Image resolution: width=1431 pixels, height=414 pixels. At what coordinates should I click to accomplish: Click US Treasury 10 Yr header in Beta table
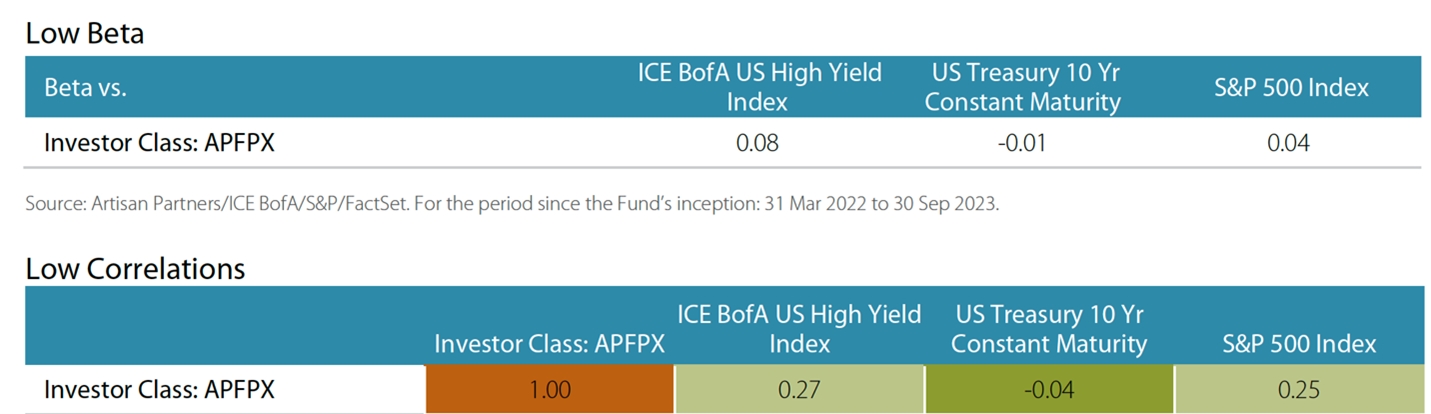tap(1022, 87)
